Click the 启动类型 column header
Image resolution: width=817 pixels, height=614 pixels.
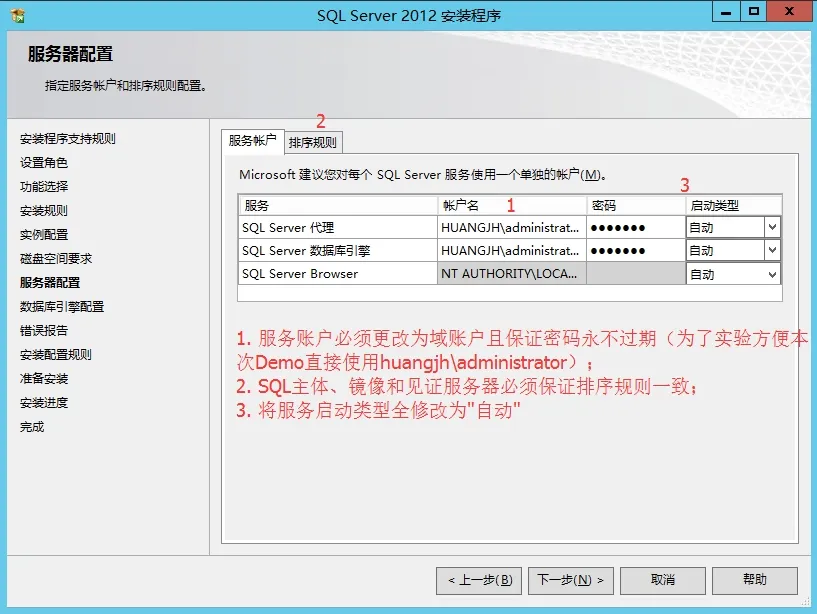(x=734, y=205)
